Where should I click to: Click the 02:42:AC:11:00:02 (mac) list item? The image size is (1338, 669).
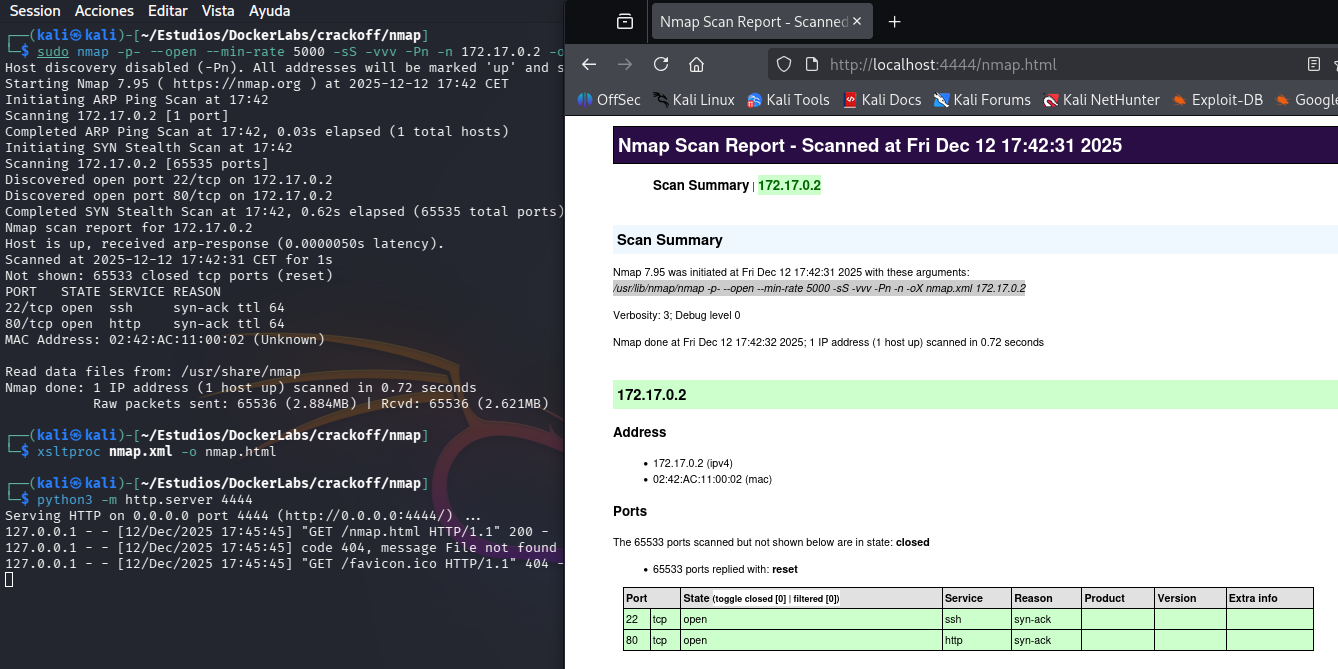[712, 479]
